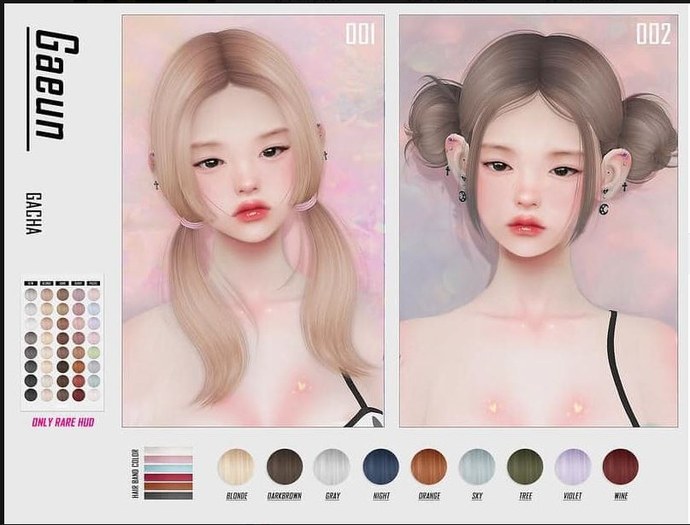Click the WINE label text
Screen dimensions: 690x525
coord(621,496)
